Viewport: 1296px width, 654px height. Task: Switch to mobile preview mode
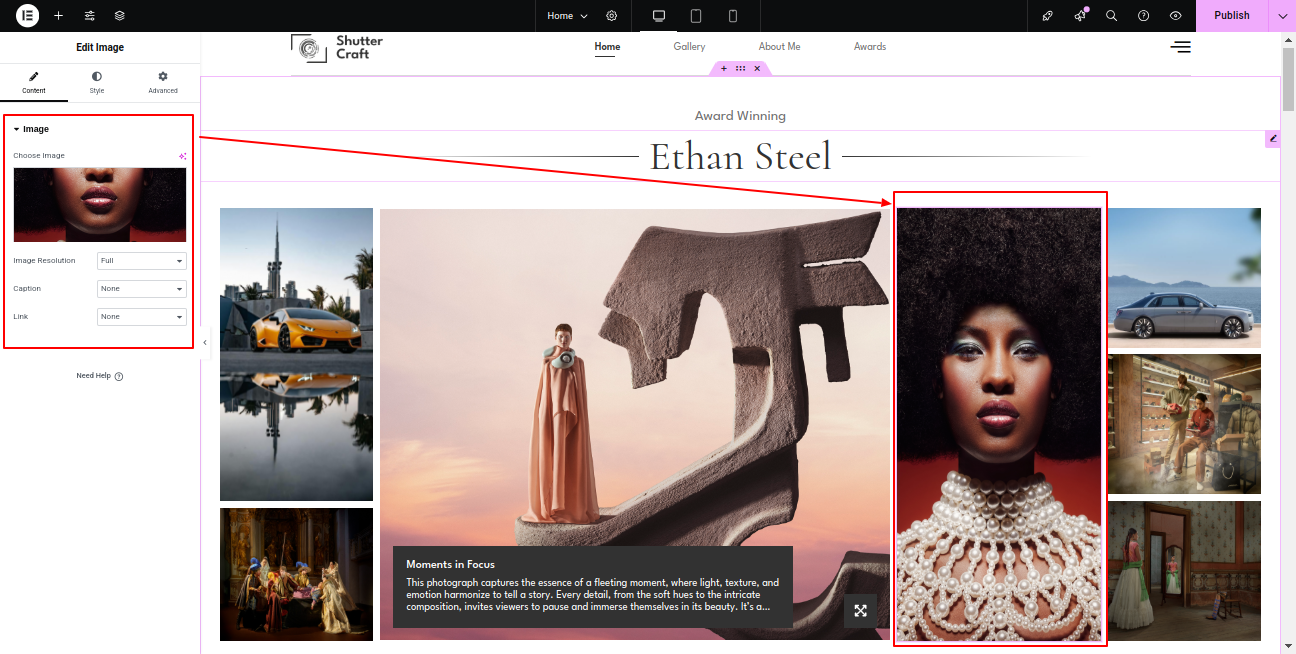pos(733,16)
